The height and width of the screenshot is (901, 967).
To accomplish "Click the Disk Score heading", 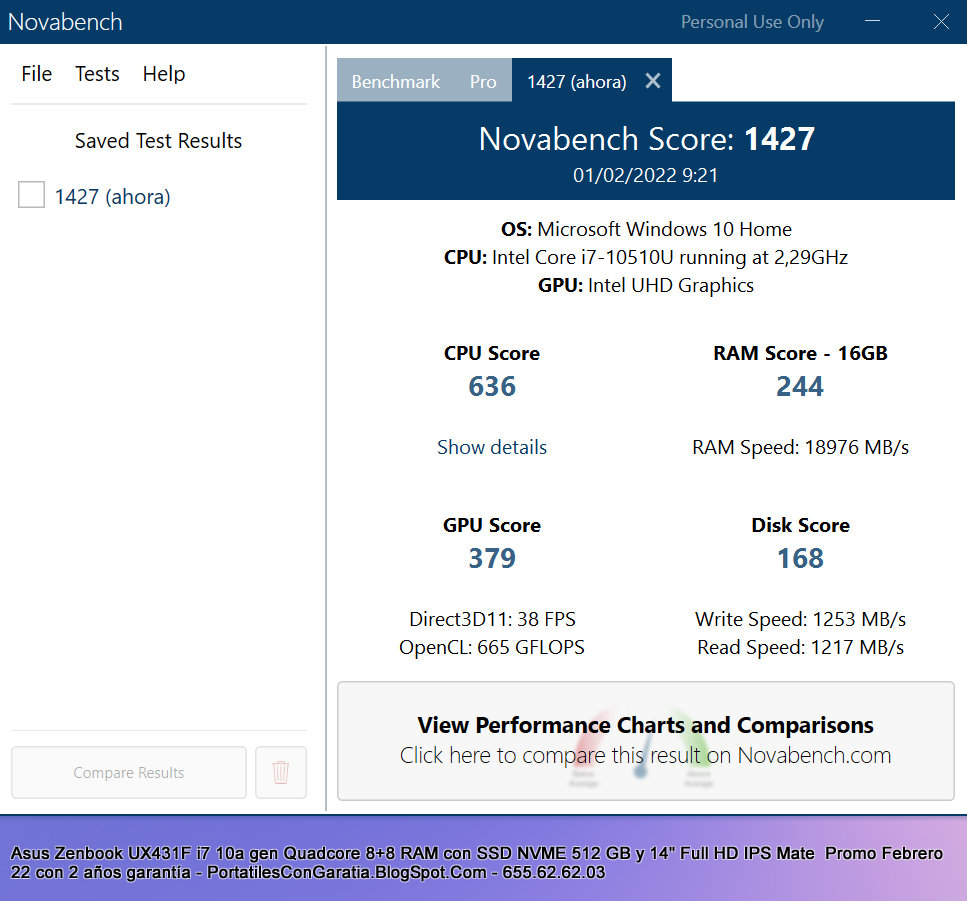I will 800,525.
